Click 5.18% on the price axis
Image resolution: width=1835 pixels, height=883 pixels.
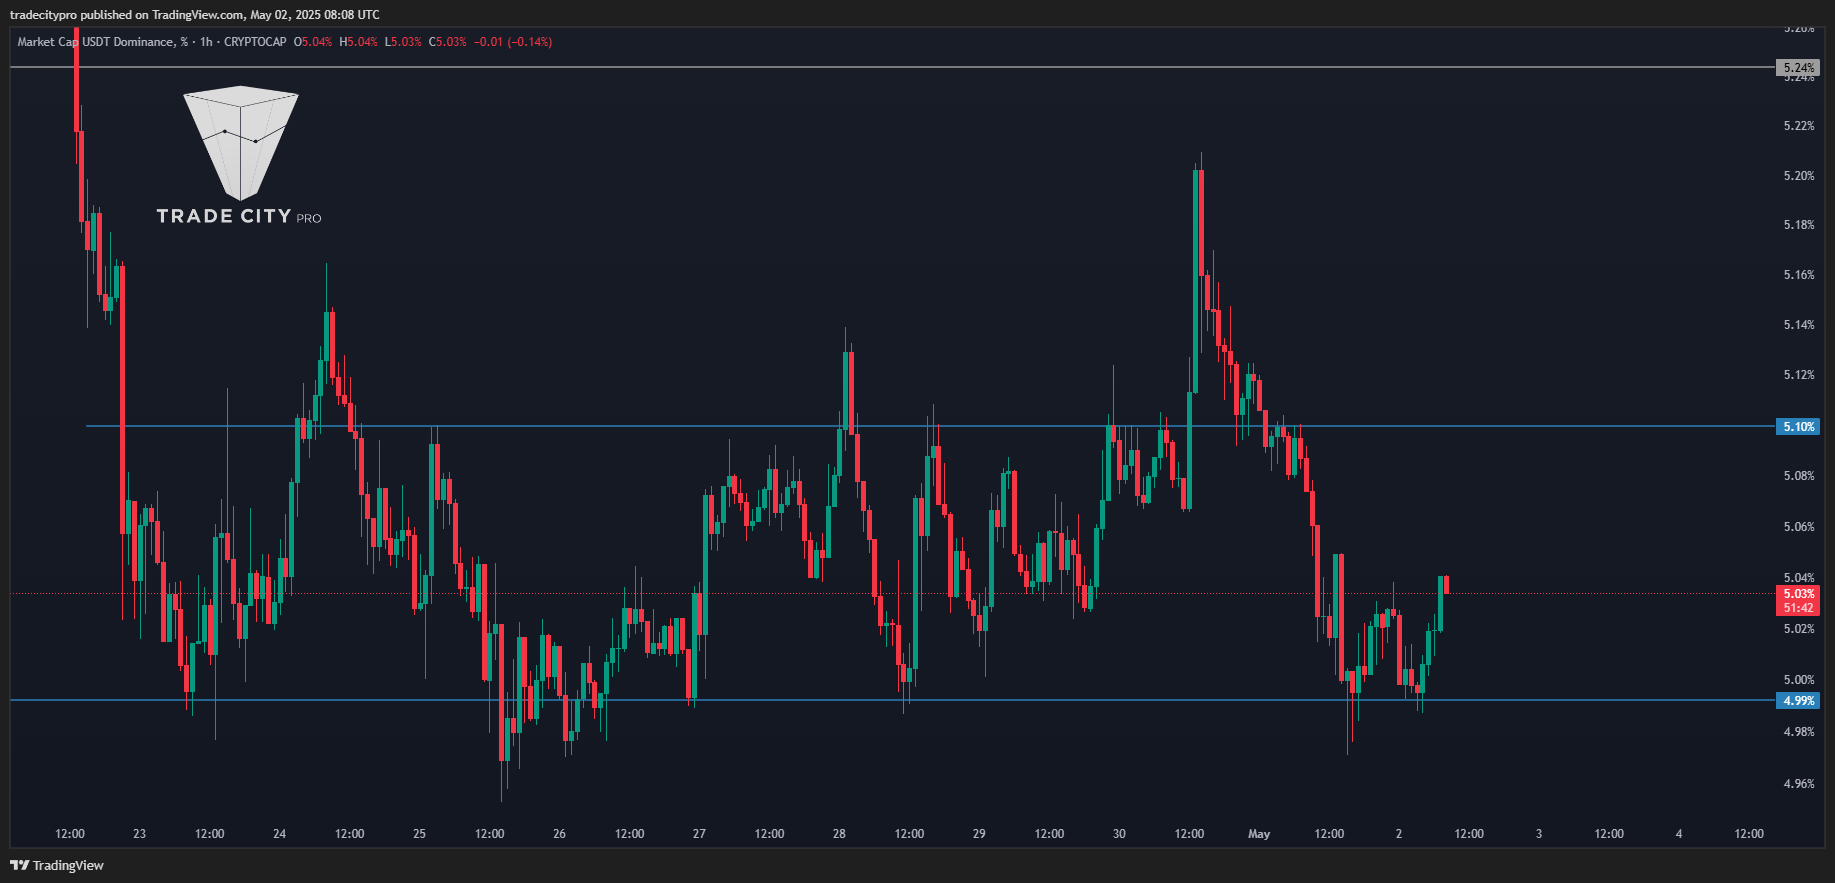[1798, 225]
